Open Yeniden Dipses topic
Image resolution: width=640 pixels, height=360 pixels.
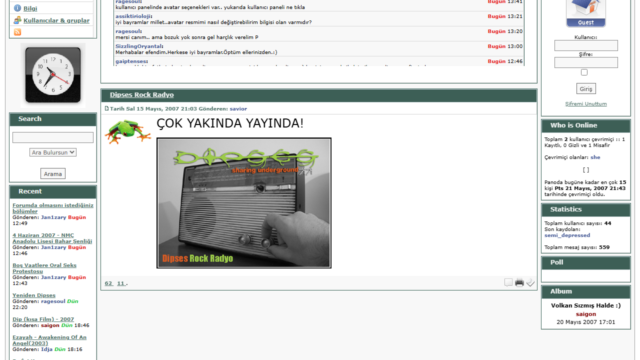coord(34,295)
